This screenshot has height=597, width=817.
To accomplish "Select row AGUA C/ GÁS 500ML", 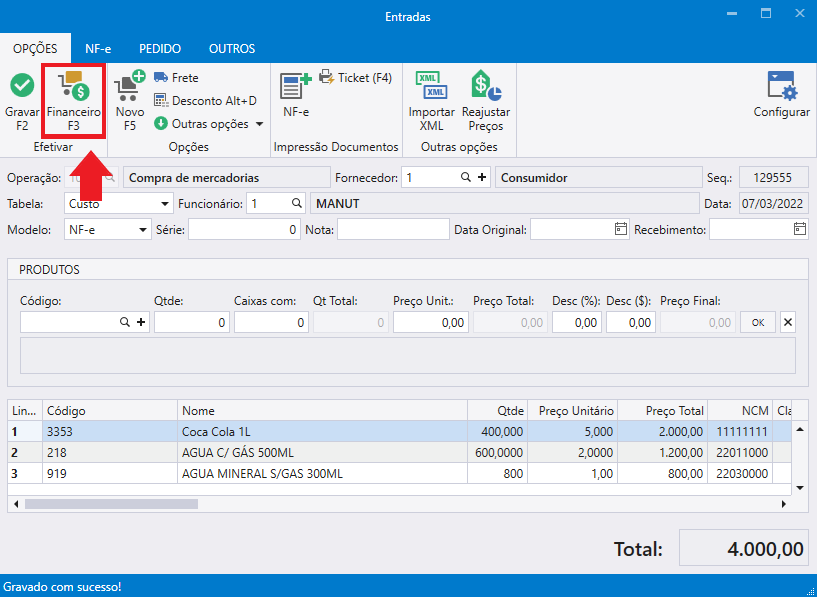I will click(400, 453).
